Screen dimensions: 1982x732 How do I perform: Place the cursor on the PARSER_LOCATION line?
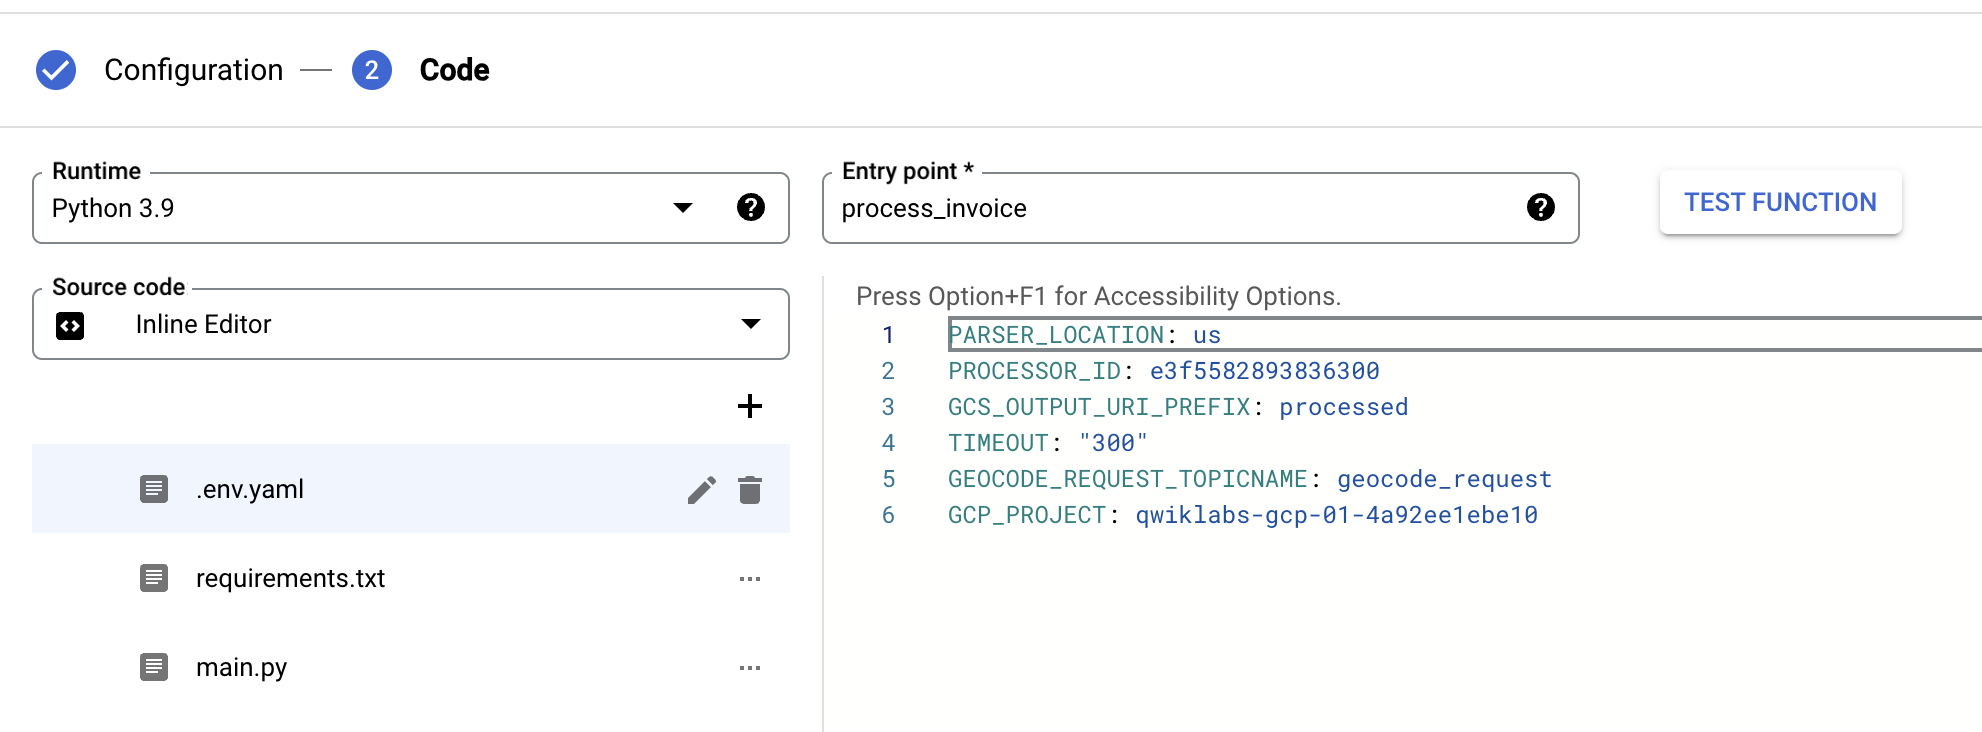point(1465,335)
